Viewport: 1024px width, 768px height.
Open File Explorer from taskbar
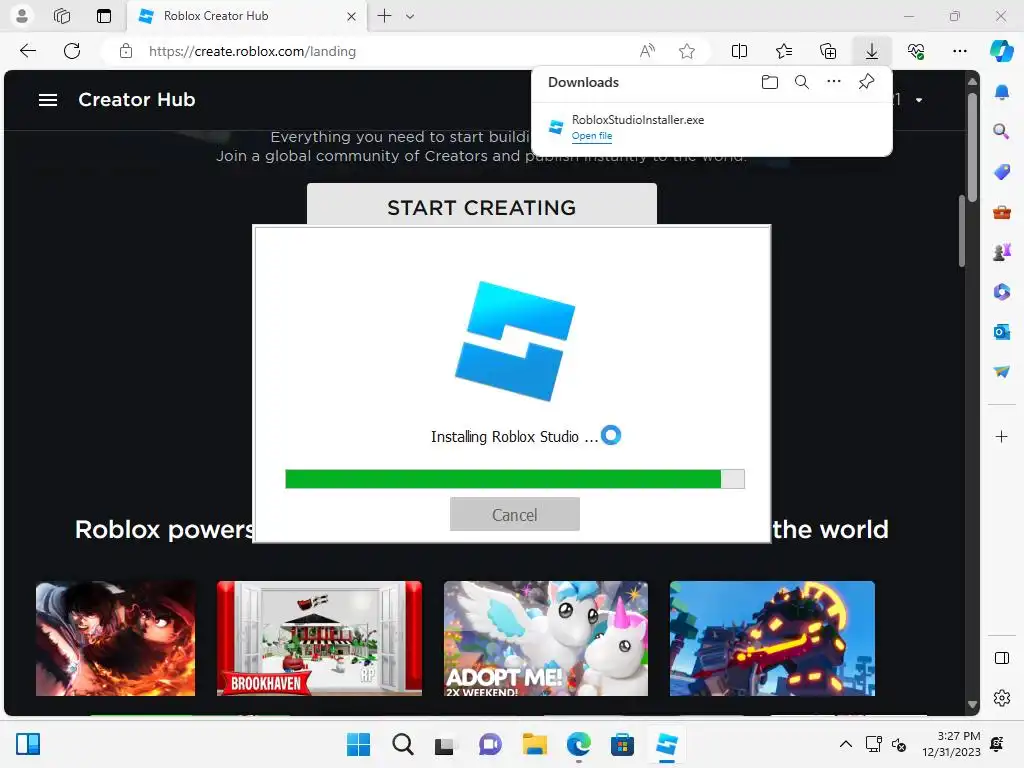tap(535, 744)
